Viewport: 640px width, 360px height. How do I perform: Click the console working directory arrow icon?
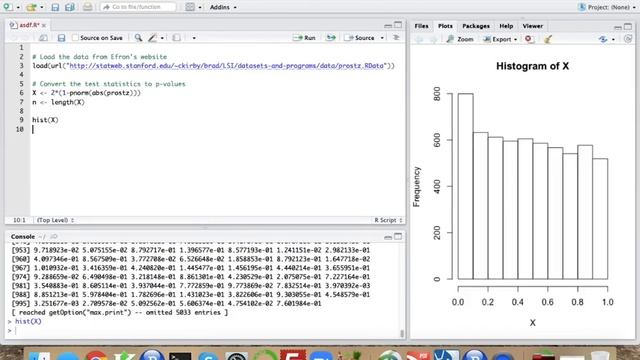[x=53, y=237]
